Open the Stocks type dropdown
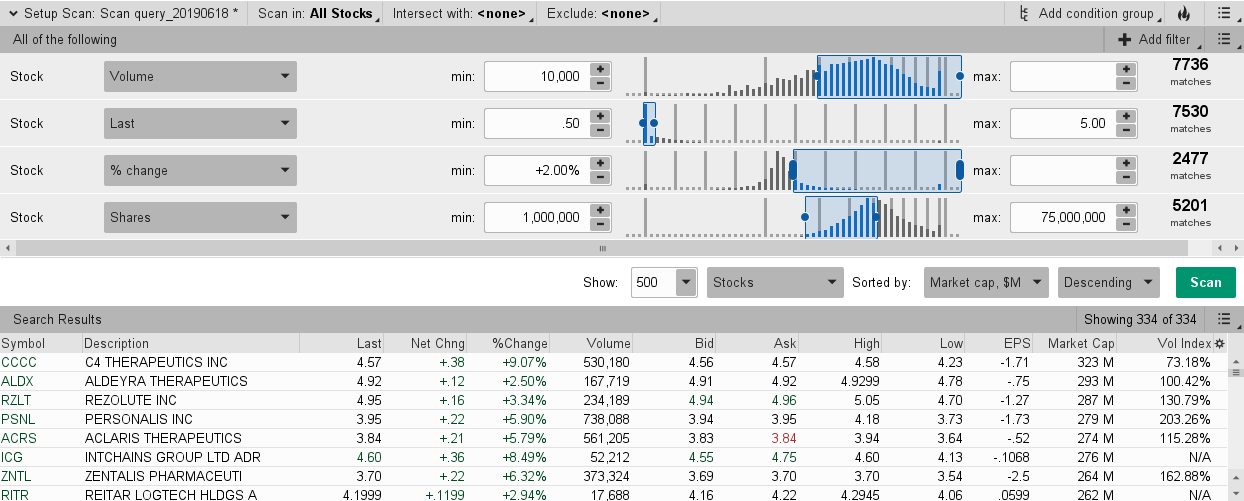The image size is (1244, 501). coord(775,282)
